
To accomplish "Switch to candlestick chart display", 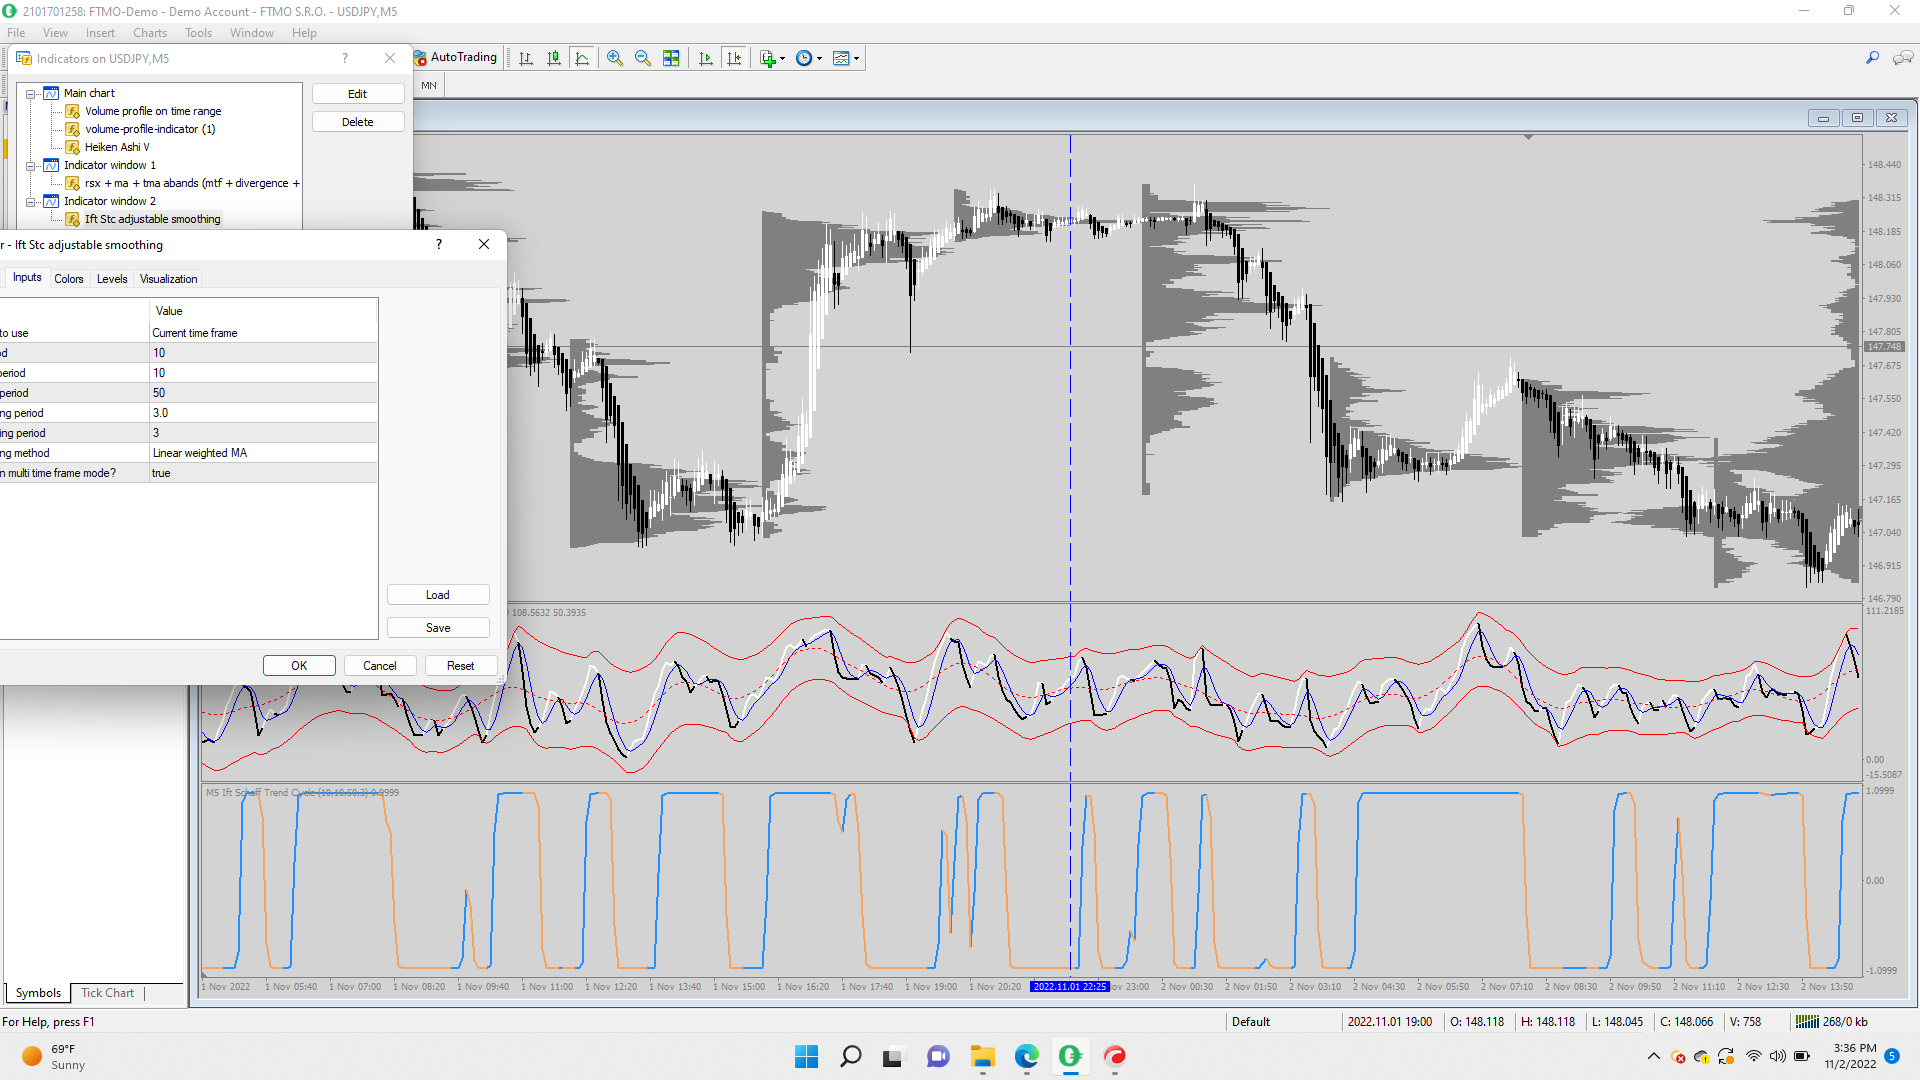I will [554, 58].
